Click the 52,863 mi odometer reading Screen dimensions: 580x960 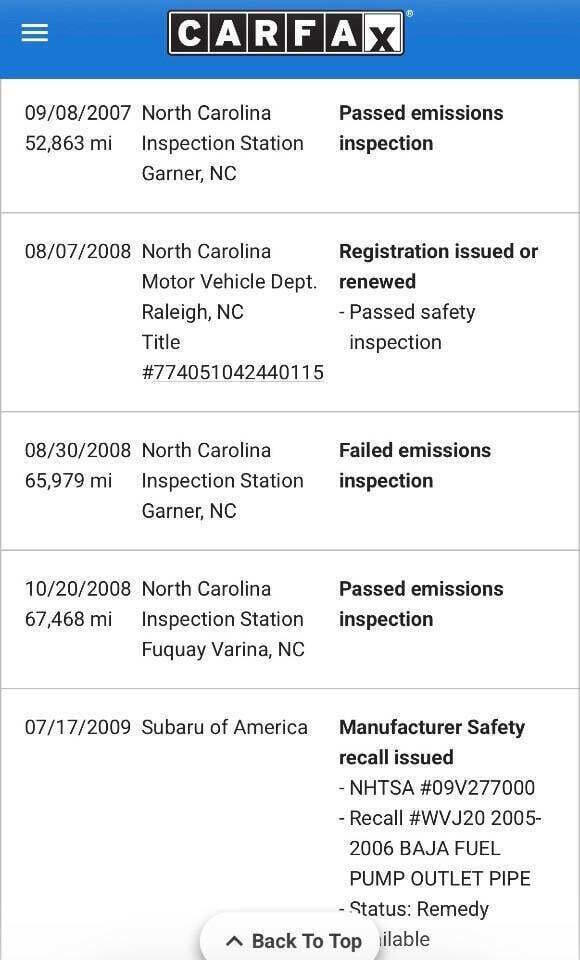[69, 143]
